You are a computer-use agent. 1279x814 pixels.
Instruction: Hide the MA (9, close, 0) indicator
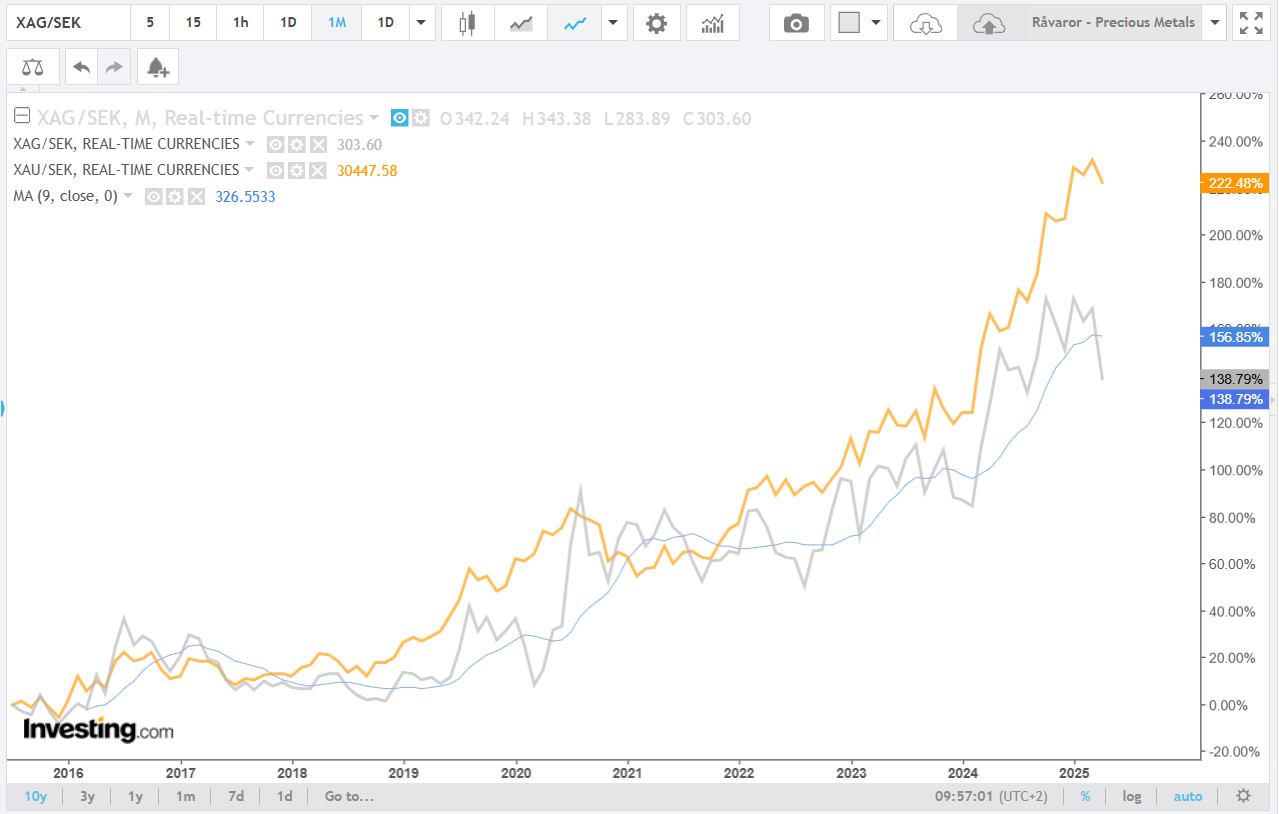point(153,197)
